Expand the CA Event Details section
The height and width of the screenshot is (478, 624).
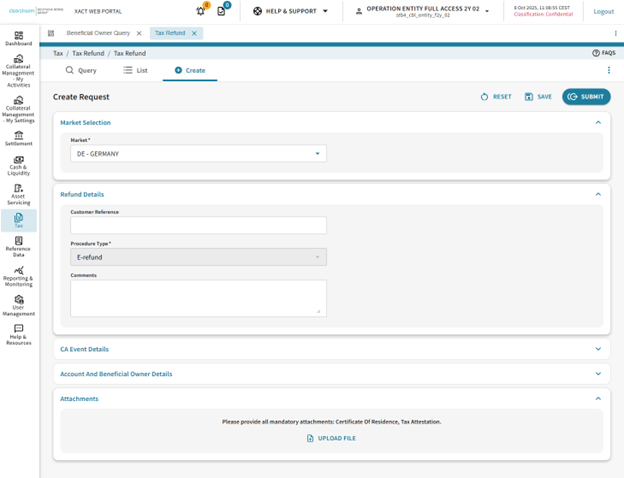click(x=598, y=349)
